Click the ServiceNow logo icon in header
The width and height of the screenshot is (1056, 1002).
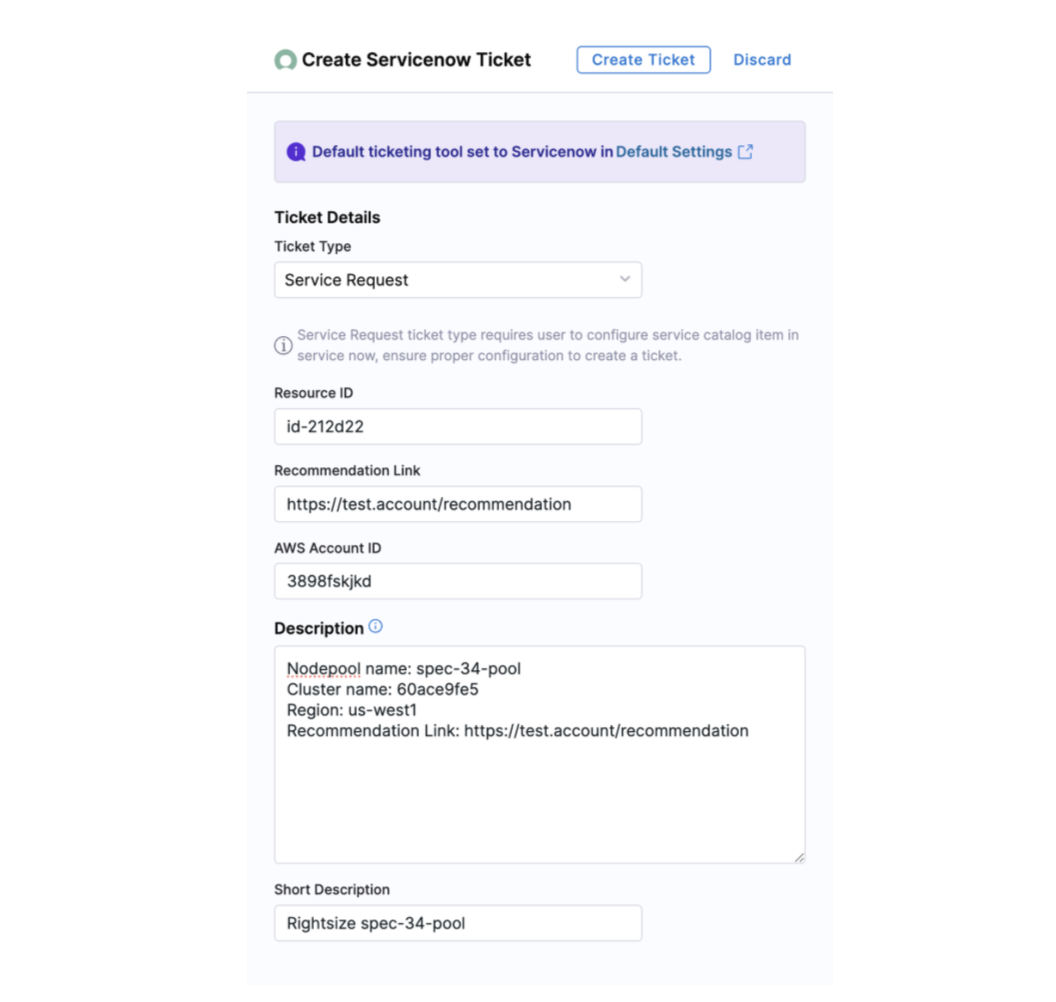(x=285, y=60)
